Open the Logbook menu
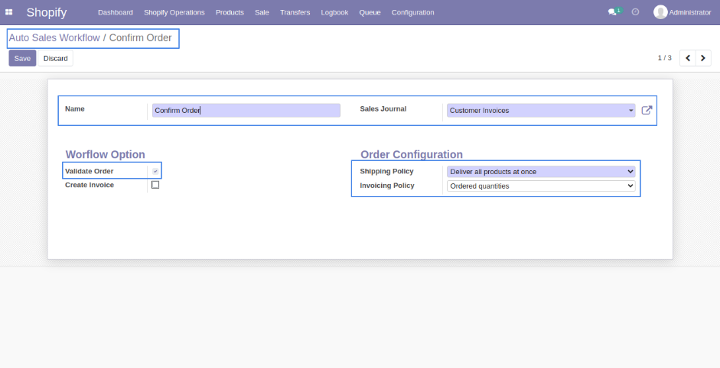This screenshot has width=720, height=368. click(x=334, y=12)
